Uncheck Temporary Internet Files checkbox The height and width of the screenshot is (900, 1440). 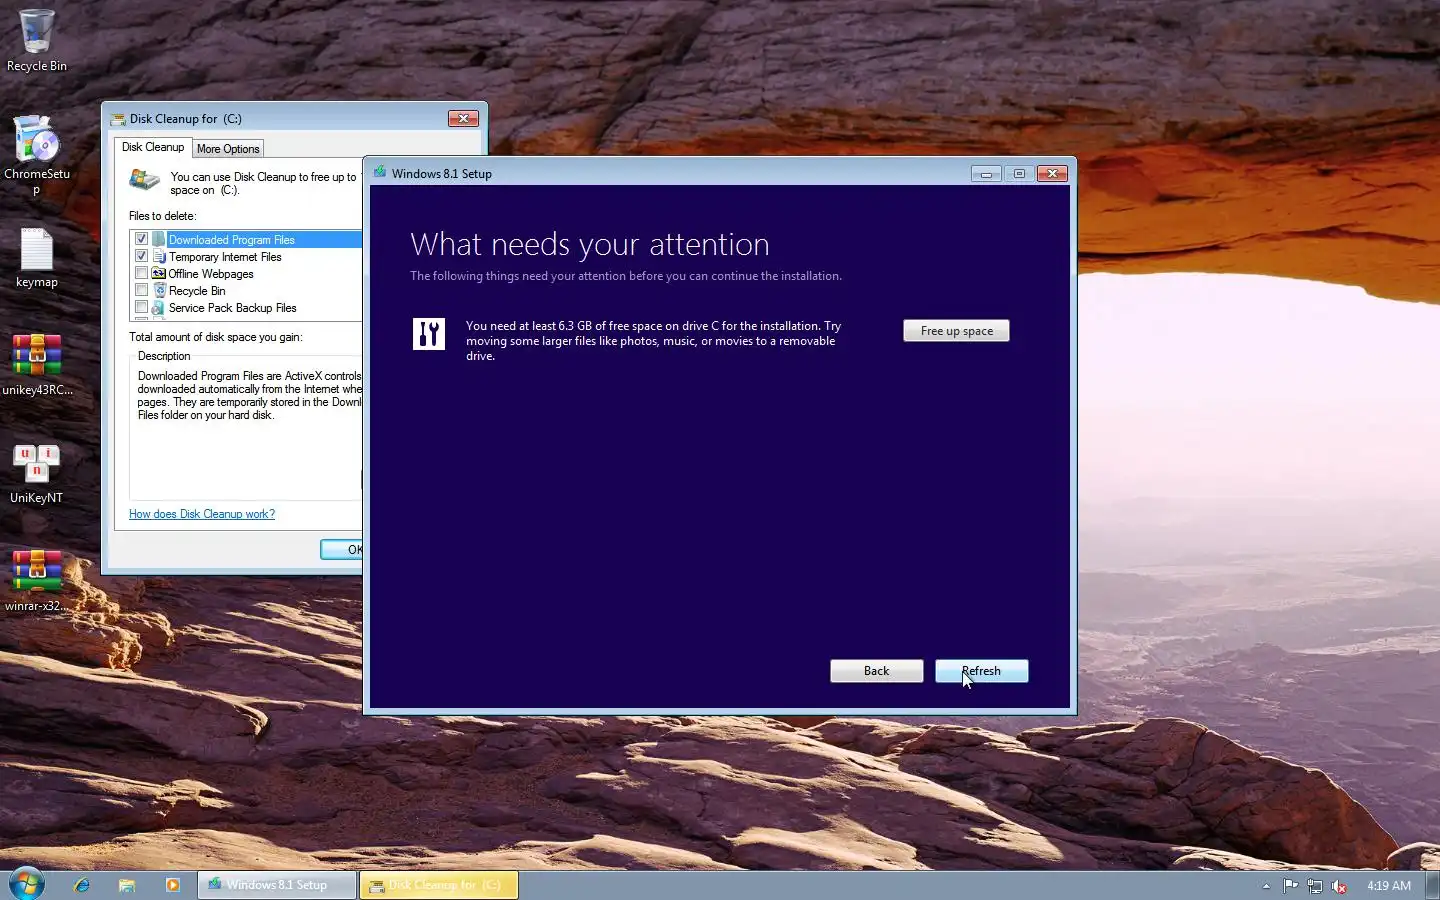point(141,256)
